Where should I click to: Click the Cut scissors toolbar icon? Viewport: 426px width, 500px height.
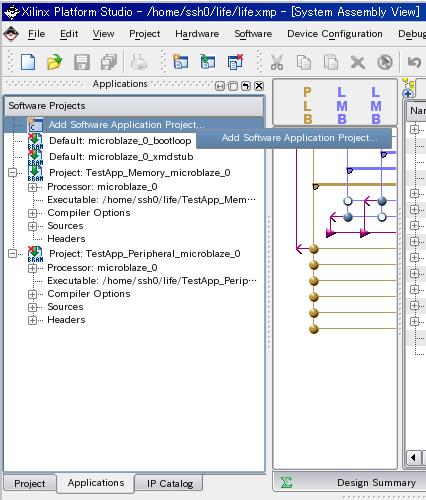[277, 62]
